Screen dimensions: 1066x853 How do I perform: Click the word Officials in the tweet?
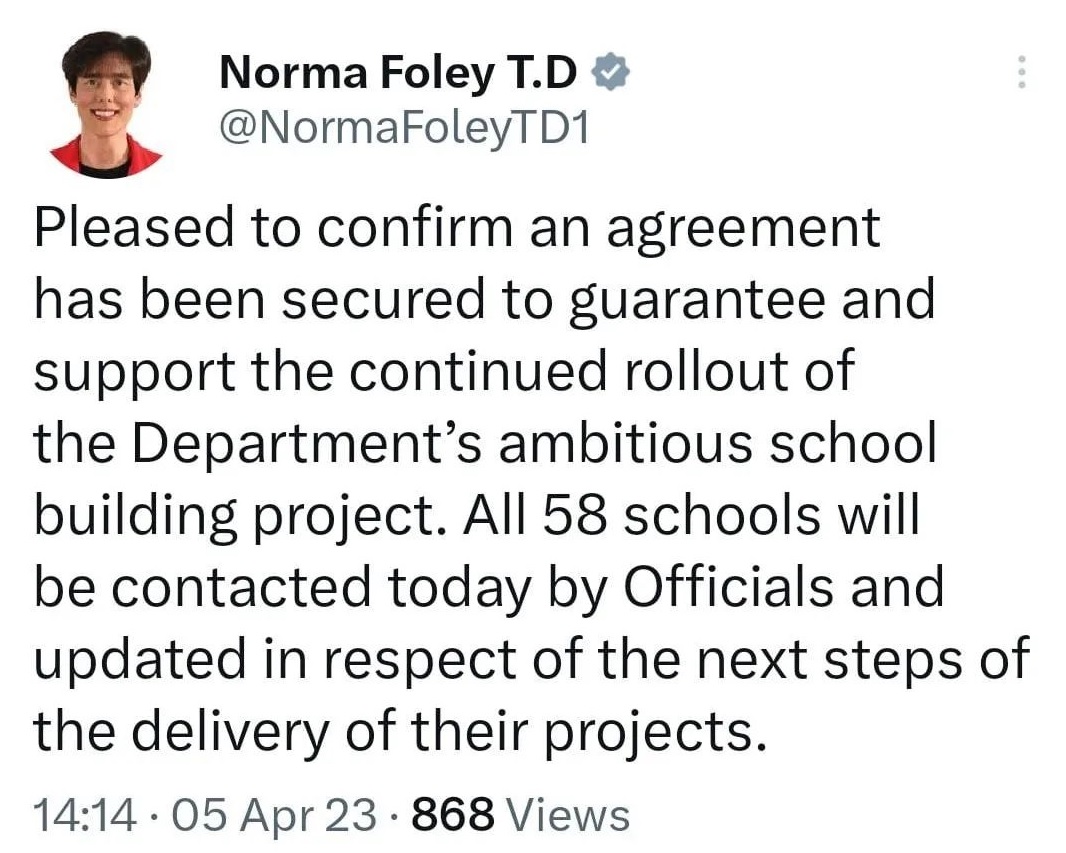(727, 587)
